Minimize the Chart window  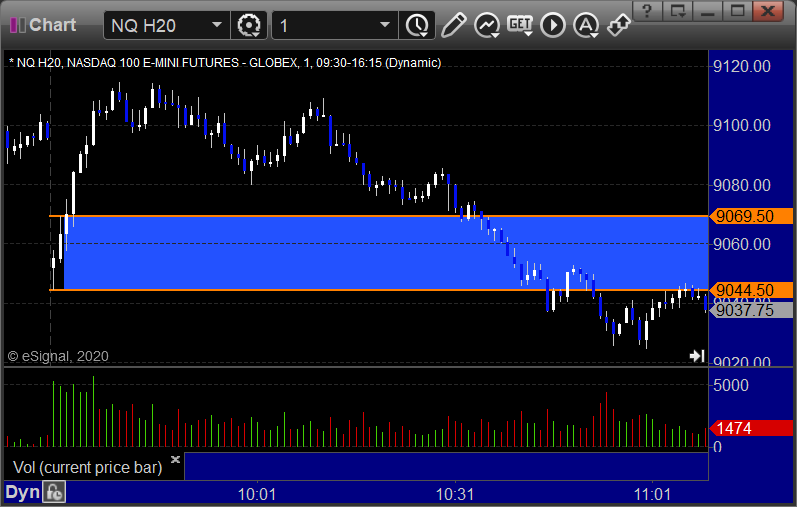(x=708, y=10)
